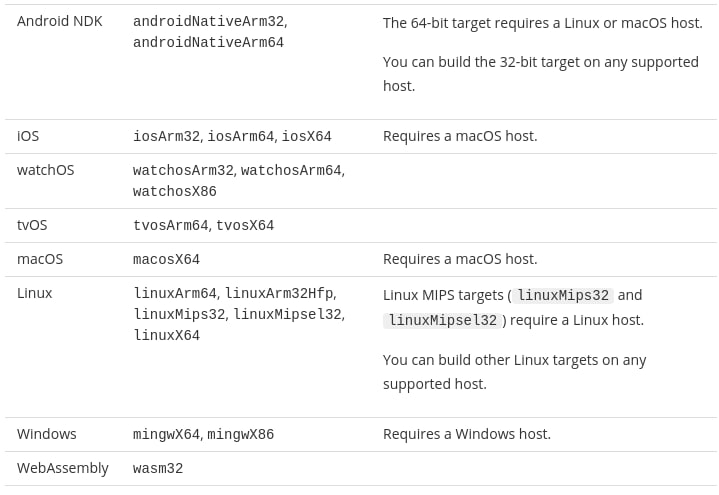Click the Linux platform label
The height and width of the screenshot is (495, 719).
[35, 293]
